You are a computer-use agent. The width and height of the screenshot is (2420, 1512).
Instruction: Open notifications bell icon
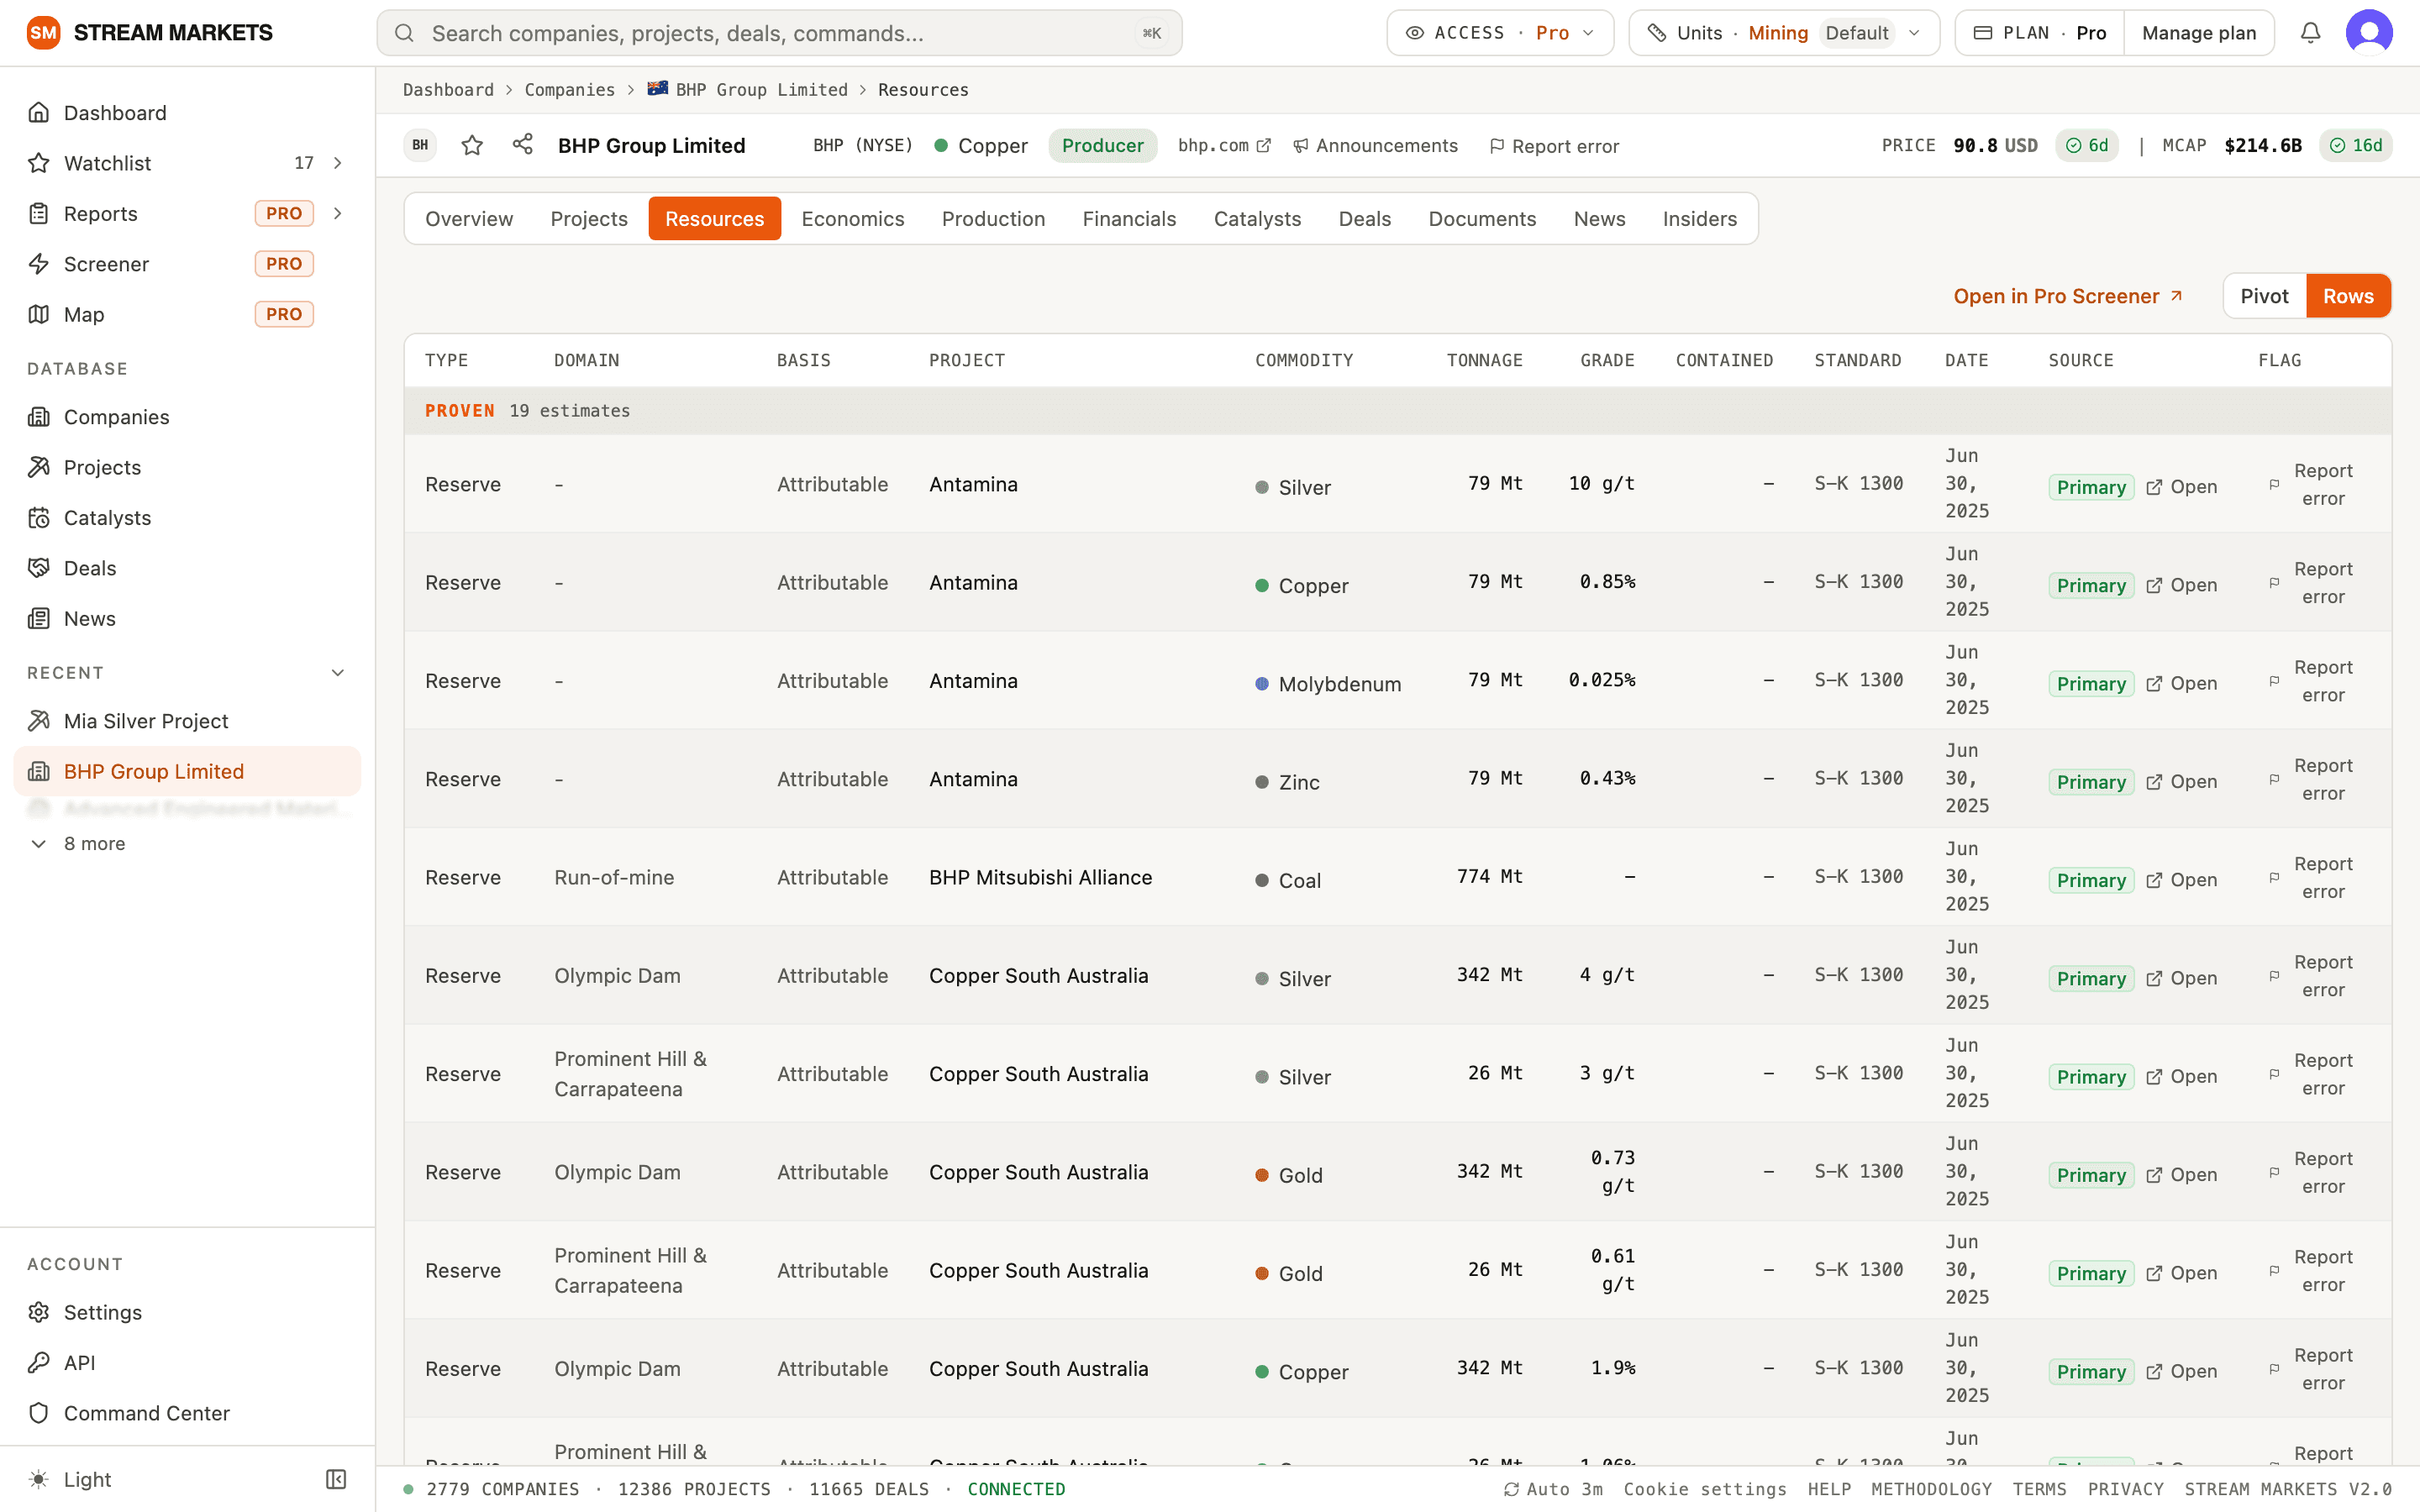click(x=2310, y=33)
